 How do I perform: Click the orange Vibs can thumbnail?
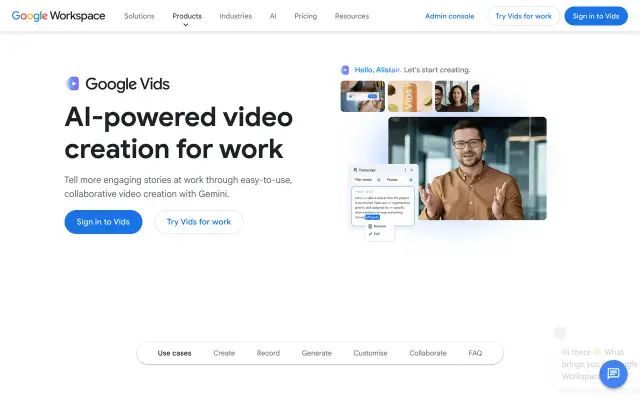[x=410, y=96]
